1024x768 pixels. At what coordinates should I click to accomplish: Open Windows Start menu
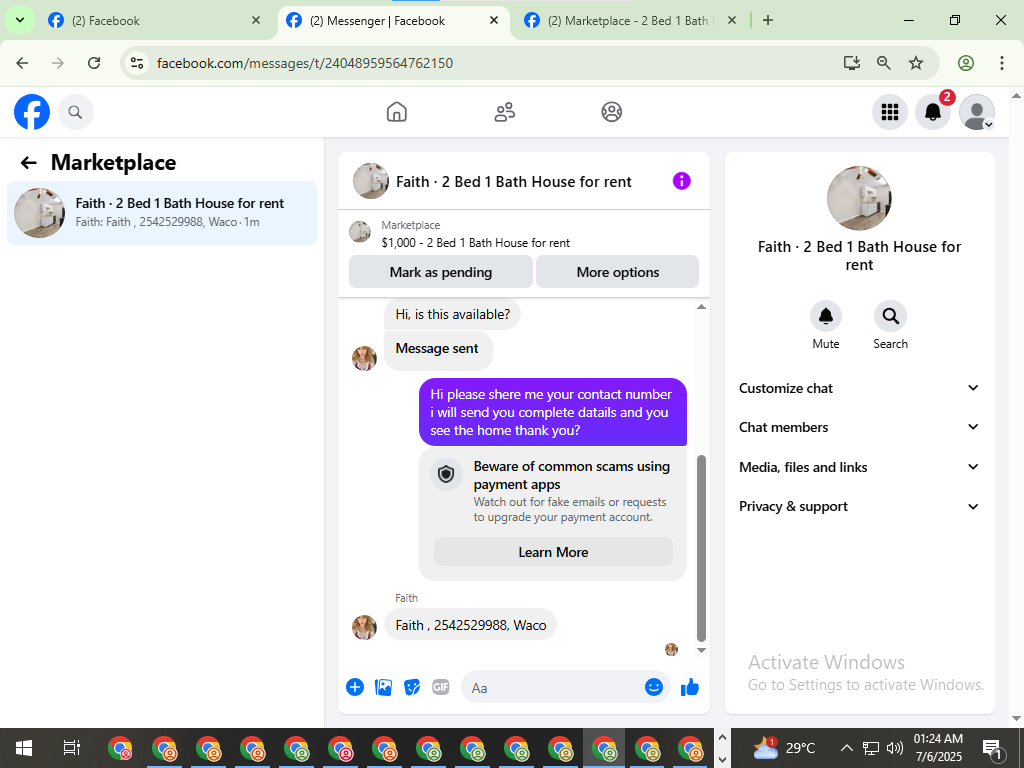tap(24, 748)
